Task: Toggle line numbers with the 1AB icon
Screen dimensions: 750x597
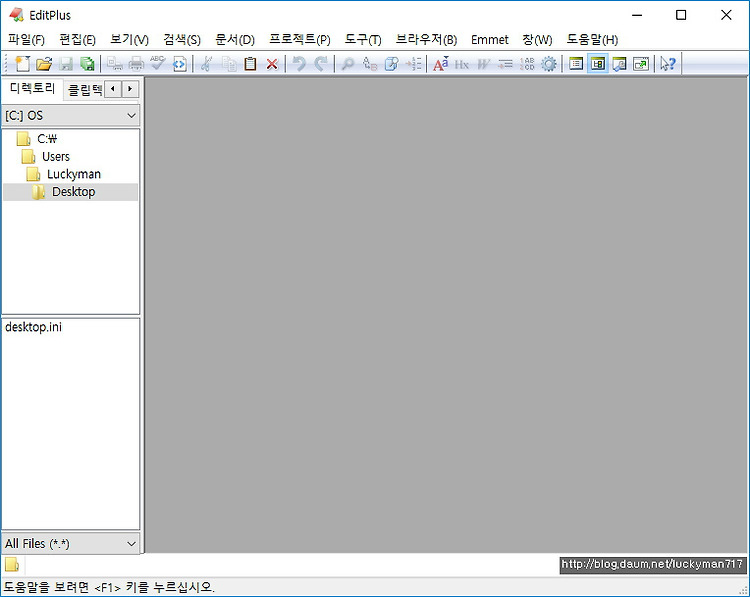Action: [527, 64]
